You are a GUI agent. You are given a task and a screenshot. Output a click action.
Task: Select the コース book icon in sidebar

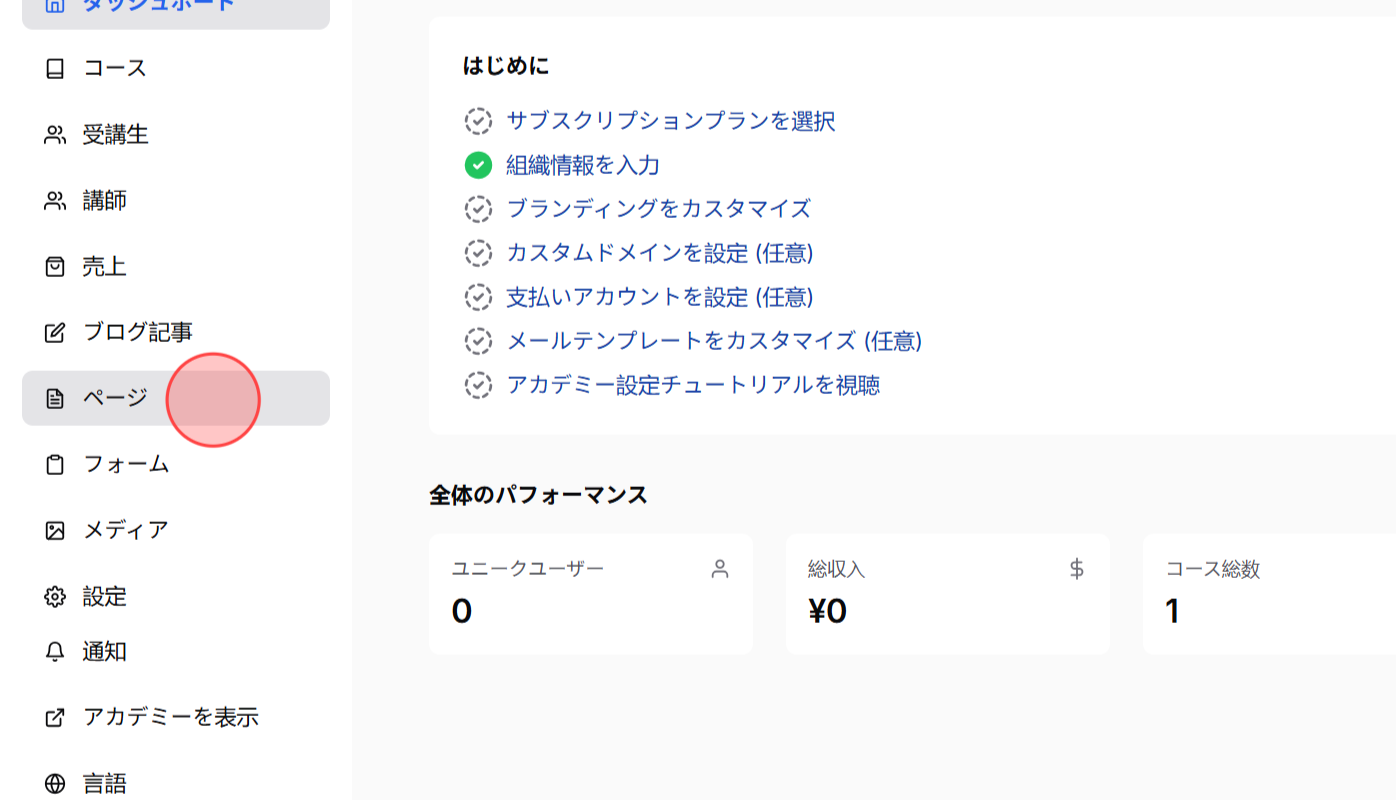[55, 68]
